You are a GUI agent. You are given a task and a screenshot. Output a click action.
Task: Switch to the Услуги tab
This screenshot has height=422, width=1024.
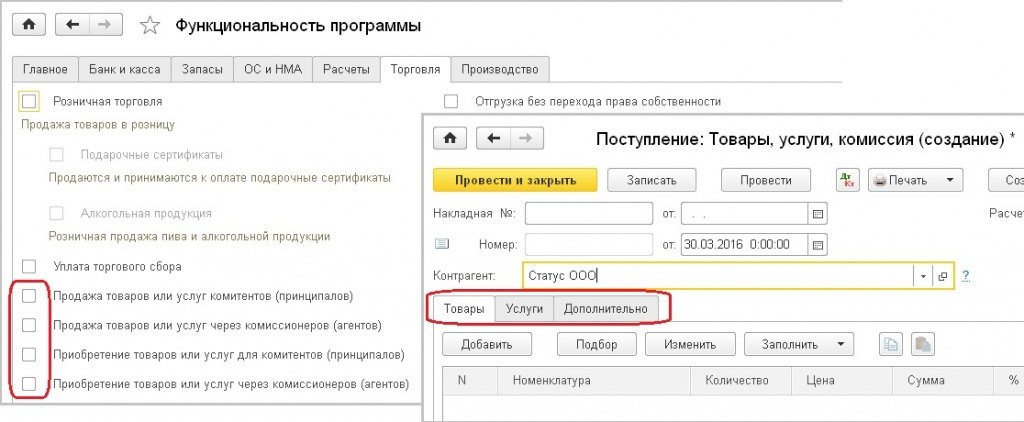524,309
